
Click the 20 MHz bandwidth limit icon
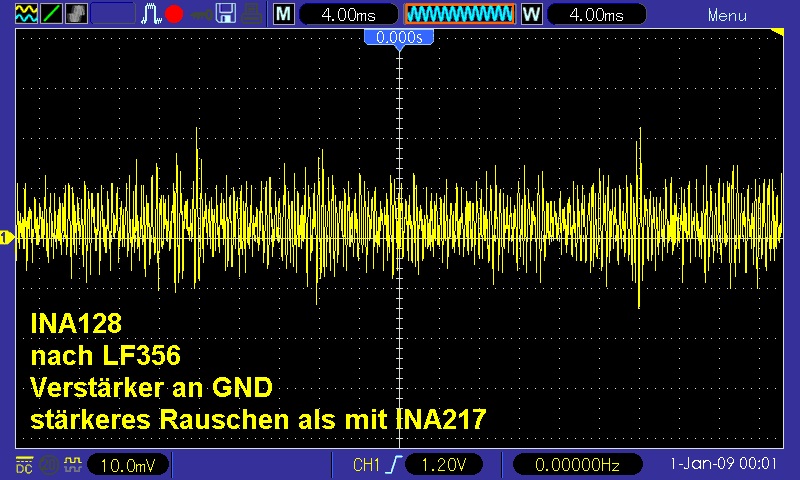coord(49,465)
